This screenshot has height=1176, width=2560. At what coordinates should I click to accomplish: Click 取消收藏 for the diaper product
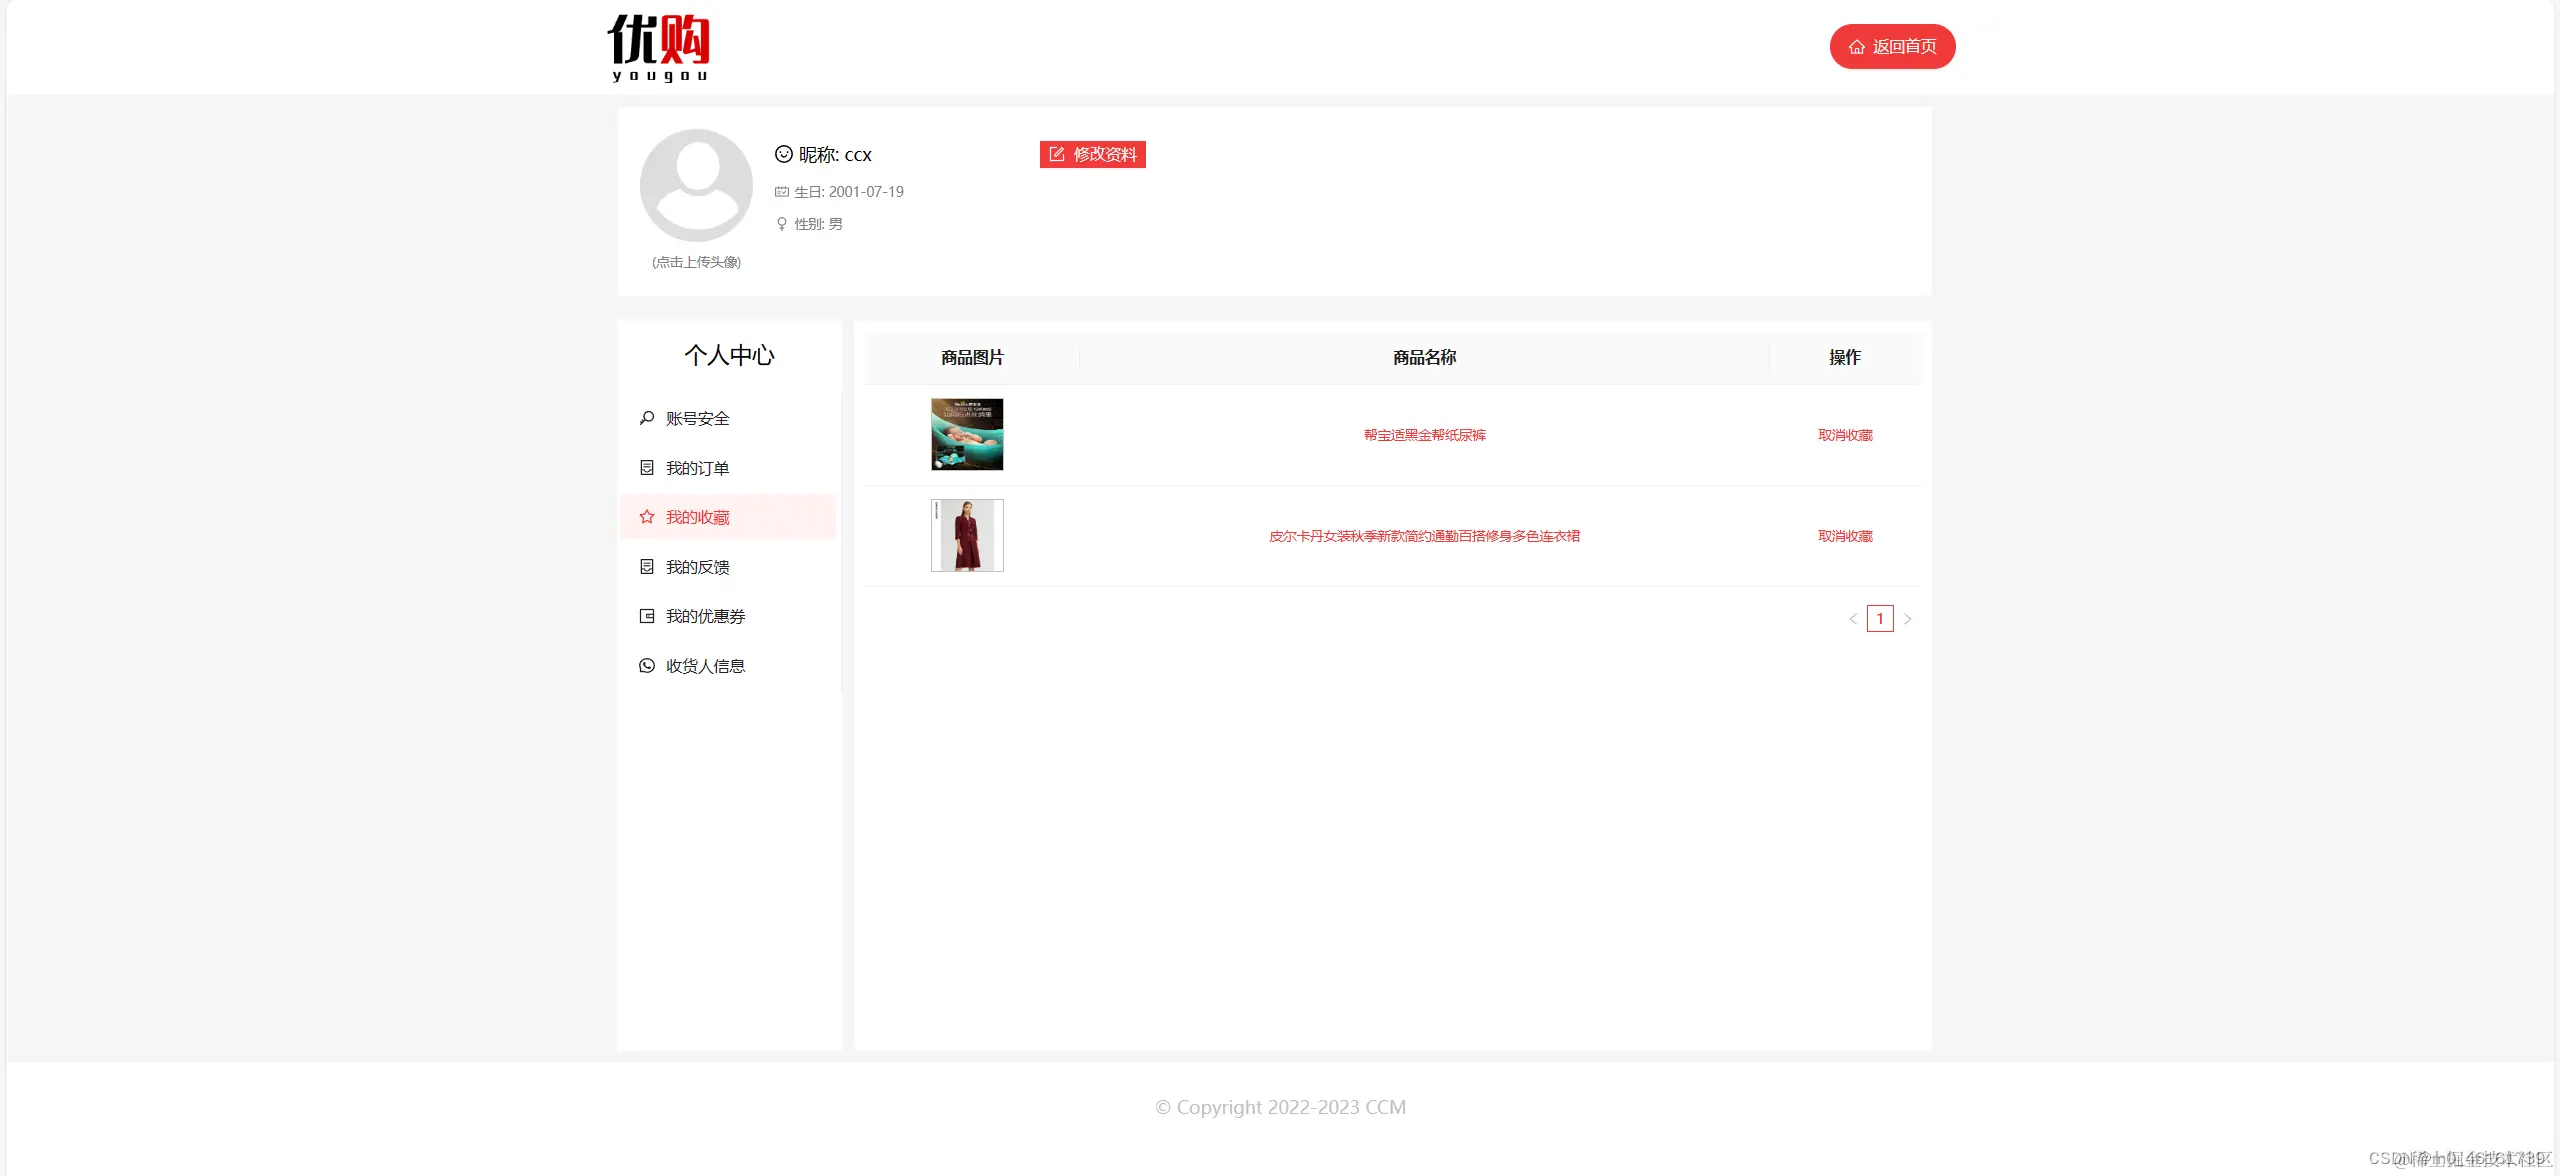click(x=1845, y=435)
